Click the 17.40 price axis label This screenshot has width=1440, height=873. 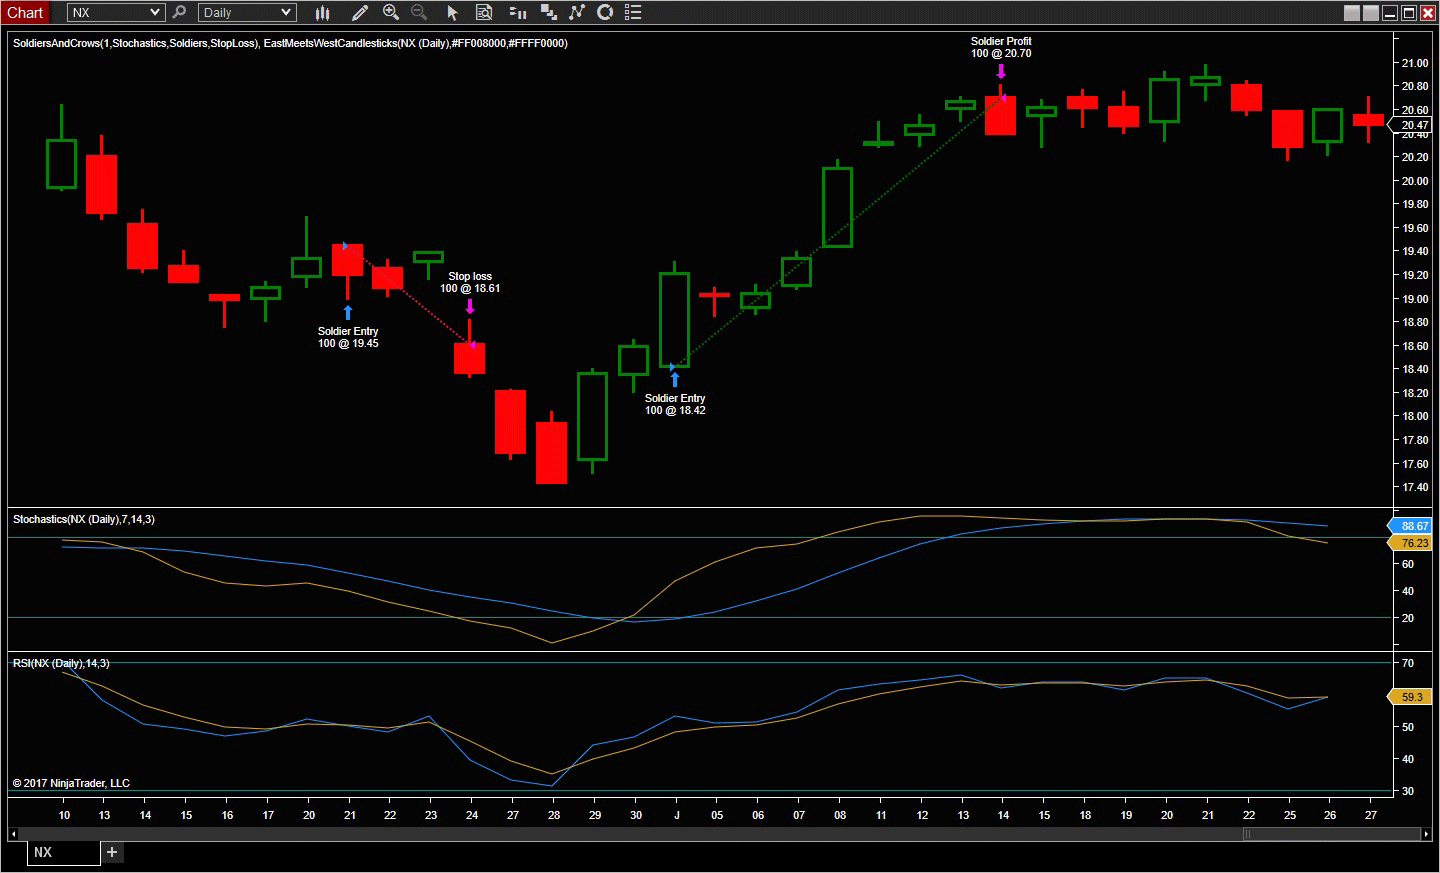point(1414,487)
